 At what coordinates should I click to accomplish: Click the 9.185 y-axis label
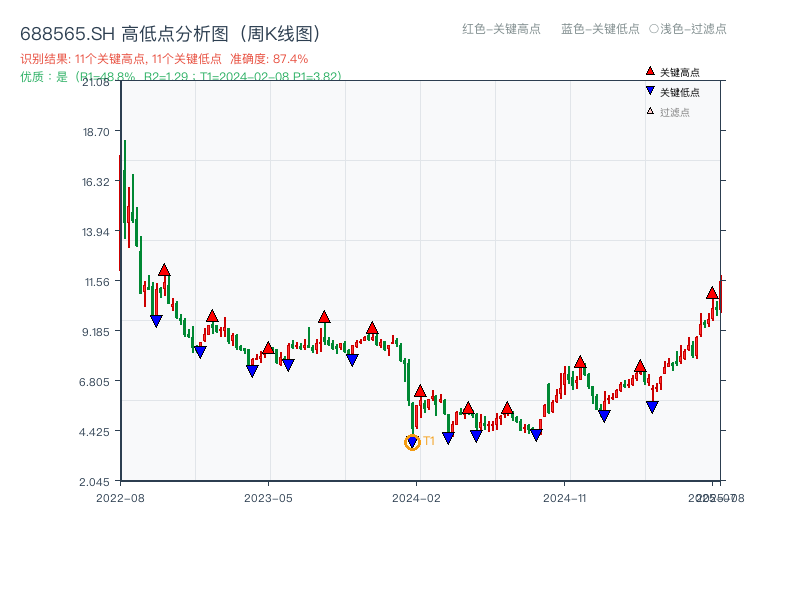click(x=95, y=332)
